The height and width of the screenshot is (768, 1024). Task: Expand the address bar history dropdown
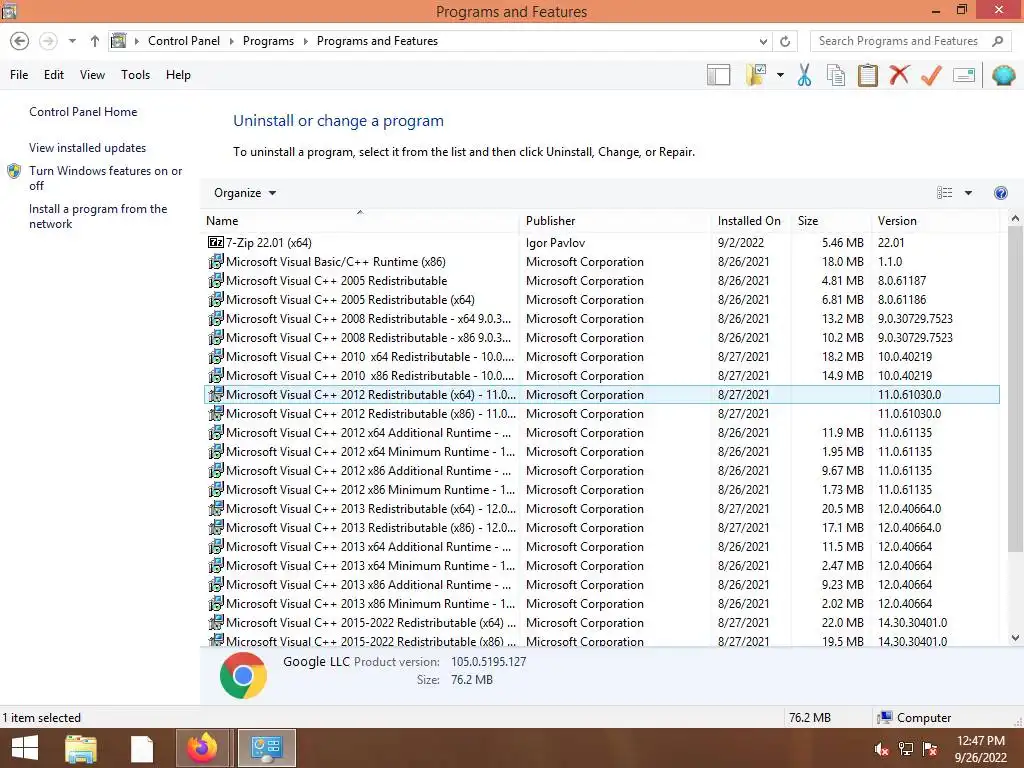coord(763,41)
